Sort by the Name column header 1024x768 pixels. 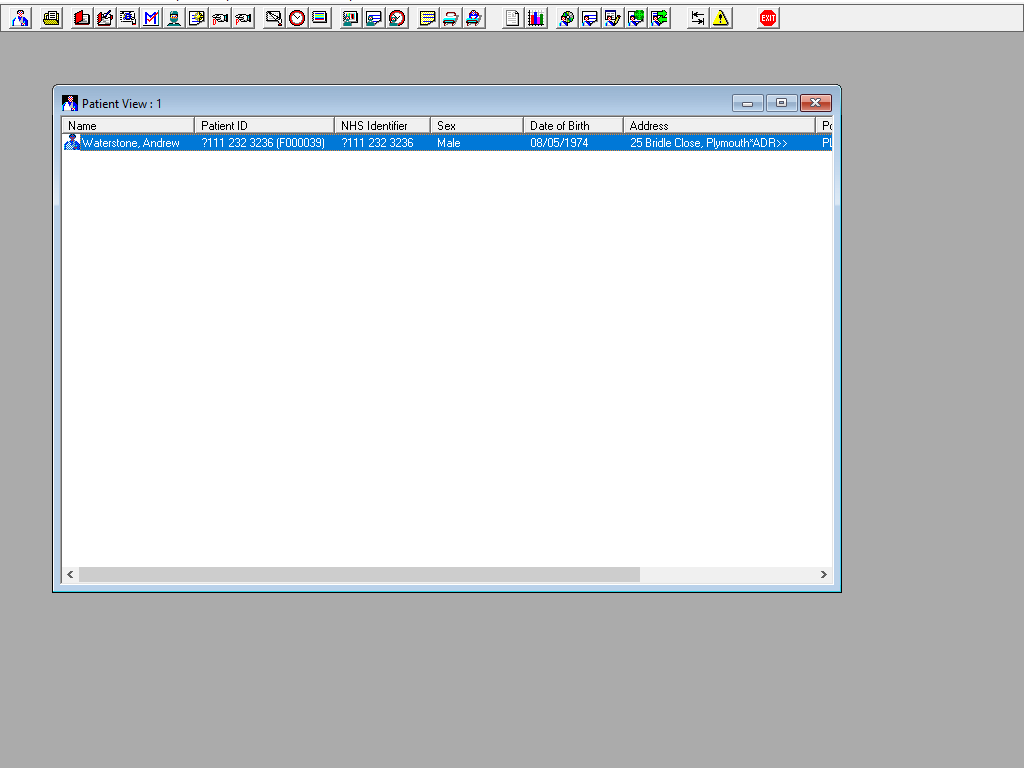(128, 125)
